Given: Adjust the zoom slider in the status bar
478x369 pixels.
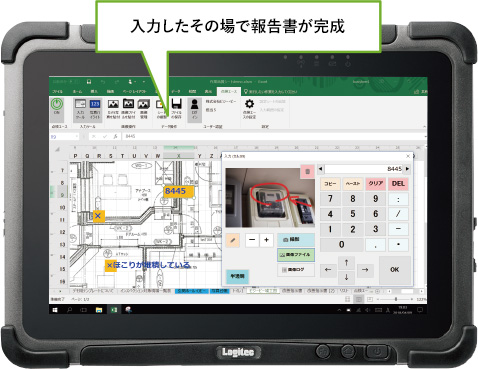Looking at the screenshot, I should tap(396, 299).
